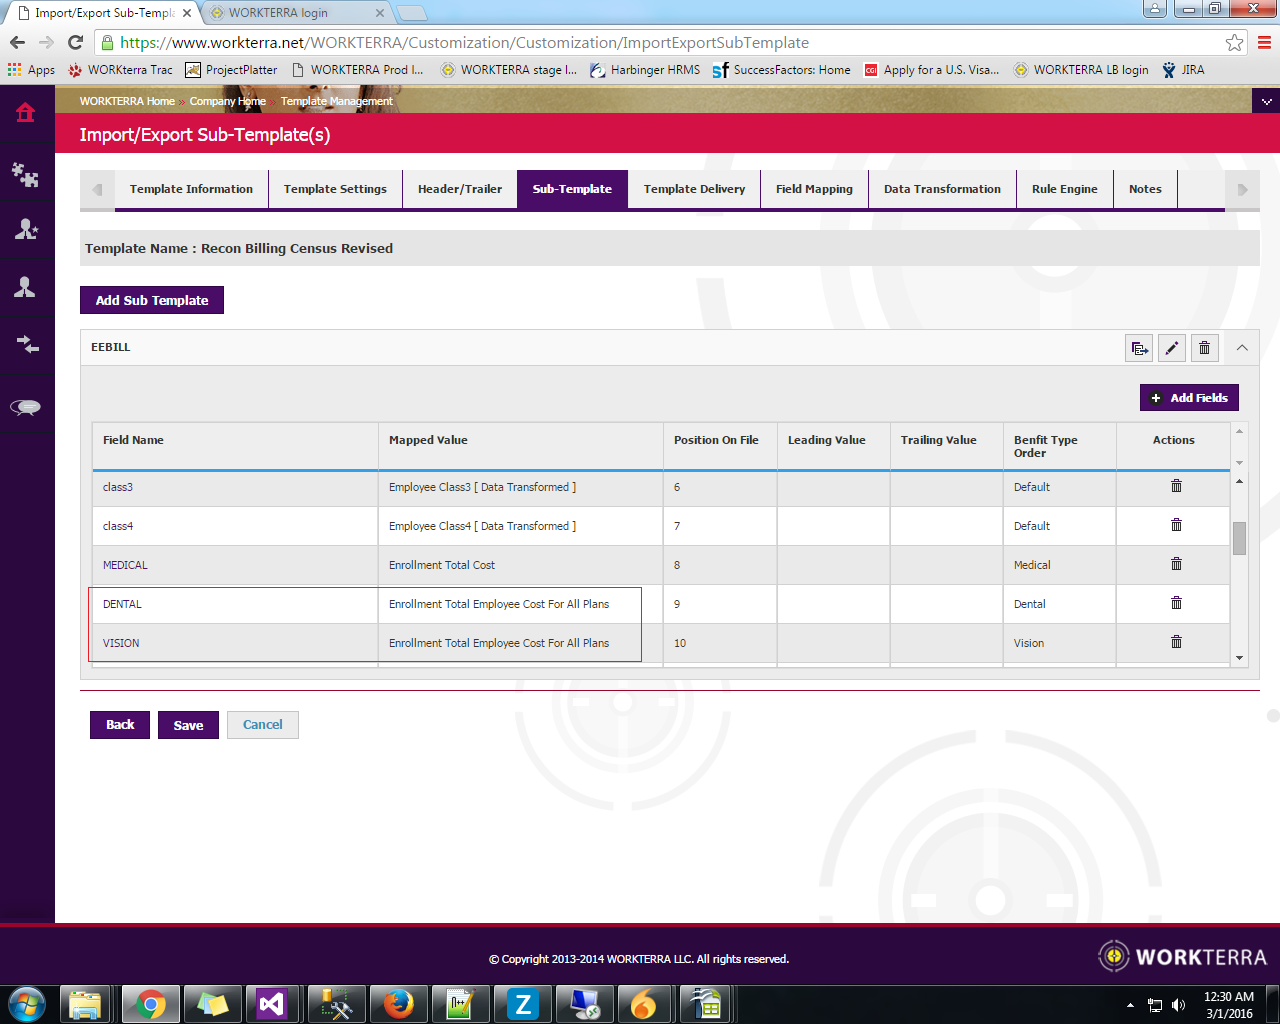Collapse the EEBILL panel with the chevron

pos(1240,347)
